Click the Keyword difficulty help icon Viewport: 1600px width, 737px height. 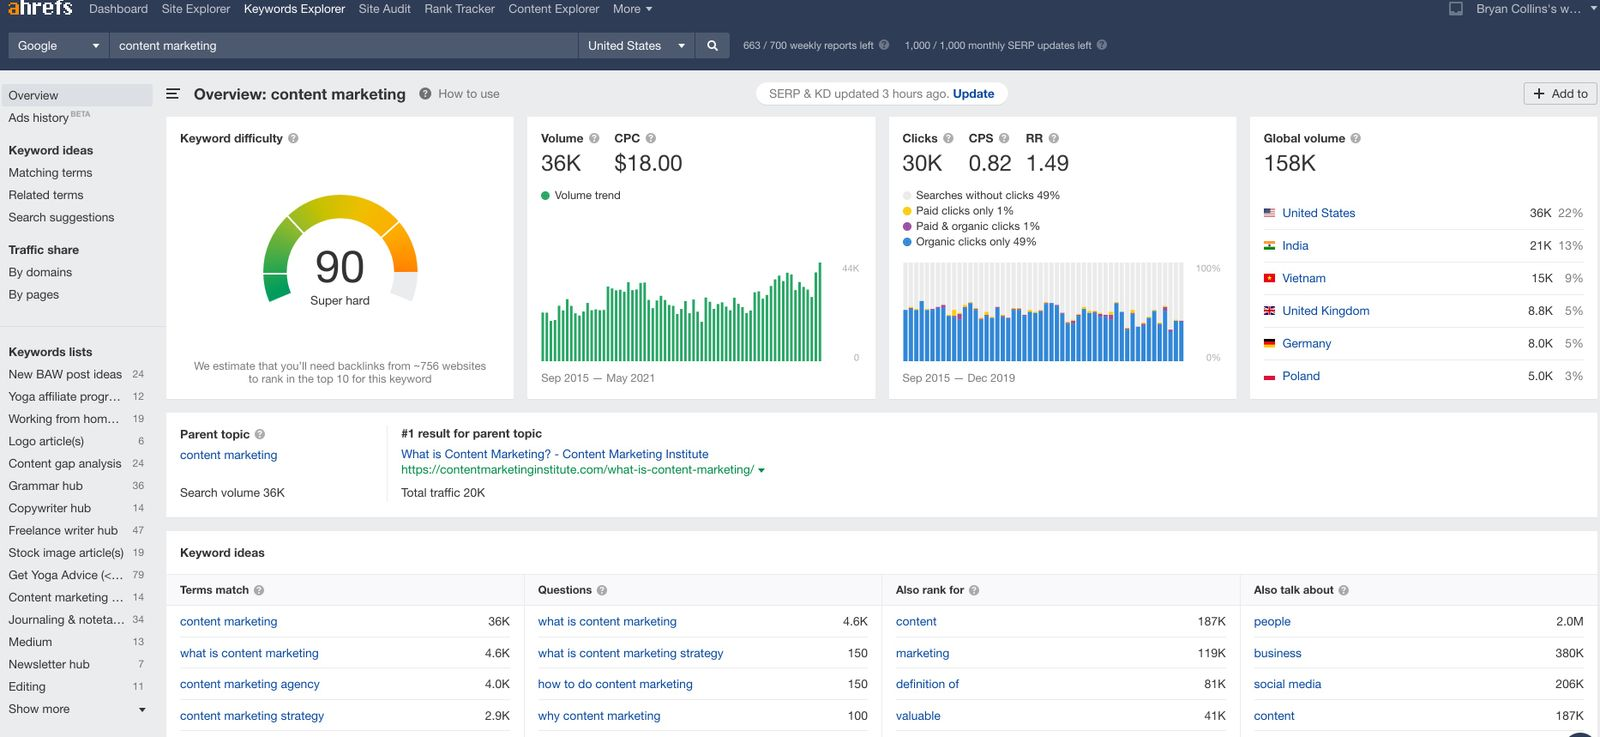pos(293,139)
